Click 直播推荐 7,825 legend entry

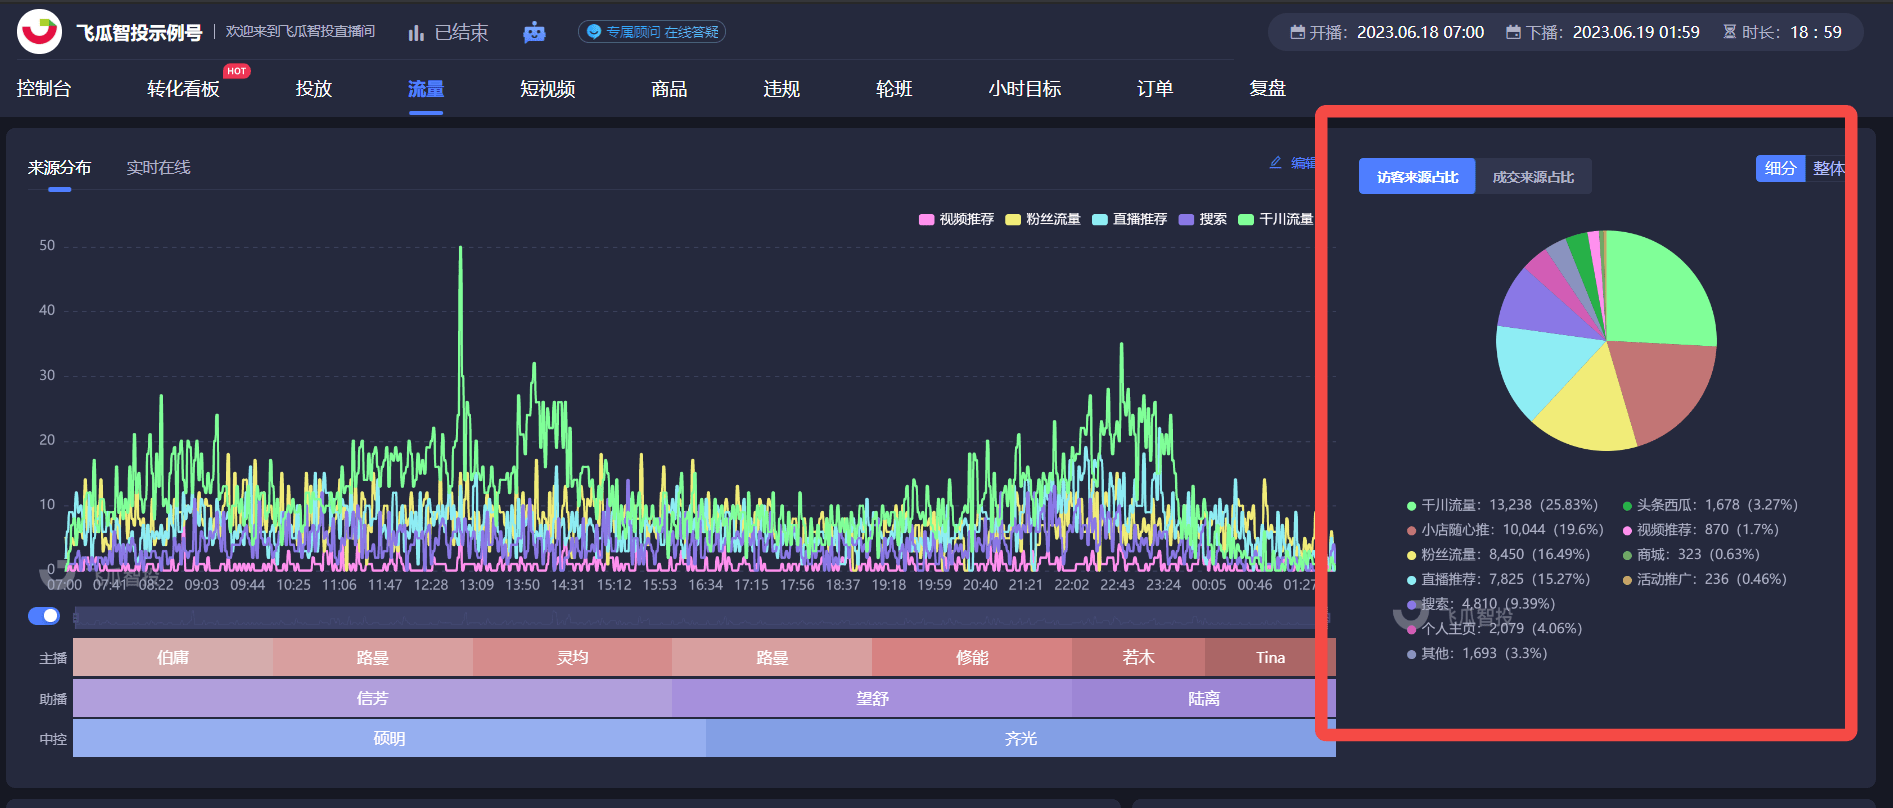(1498, 579)
